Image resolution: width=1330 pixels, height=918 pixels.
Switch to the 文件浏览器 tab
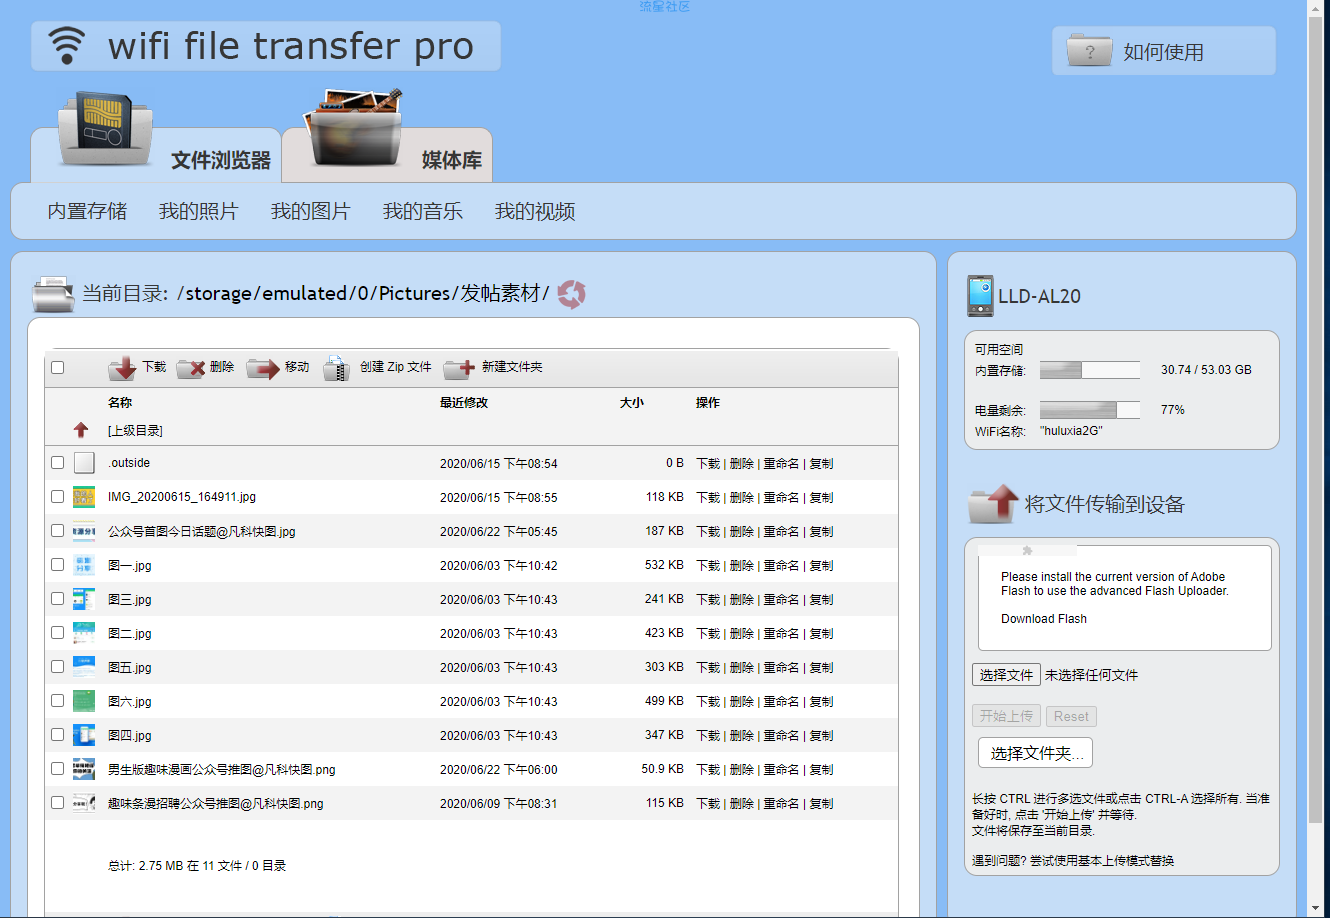[x=156, y=155]
